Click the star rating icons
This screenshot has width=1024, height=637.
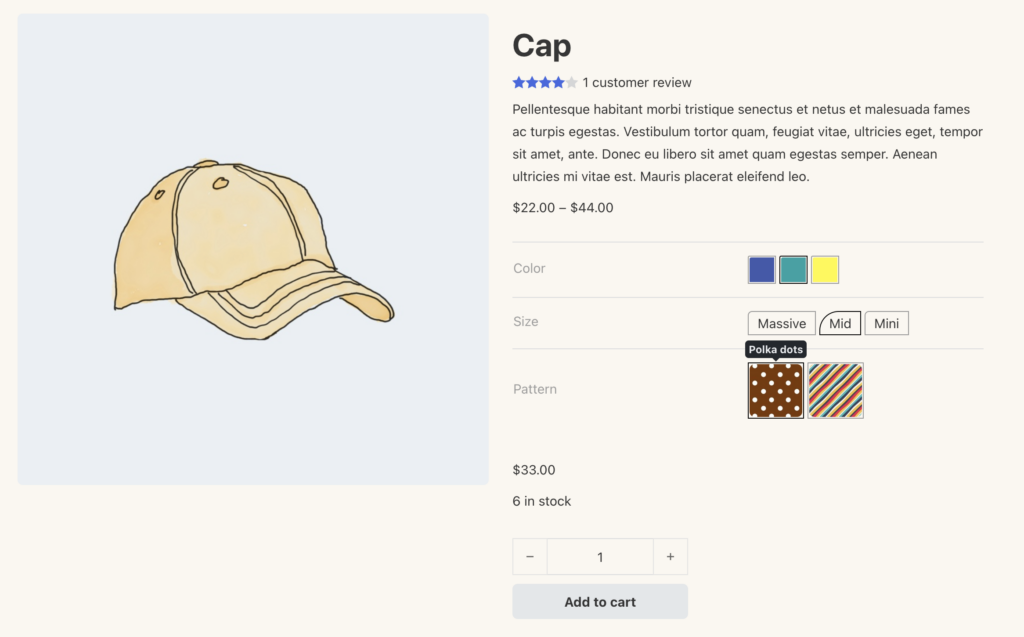point(545,83)
